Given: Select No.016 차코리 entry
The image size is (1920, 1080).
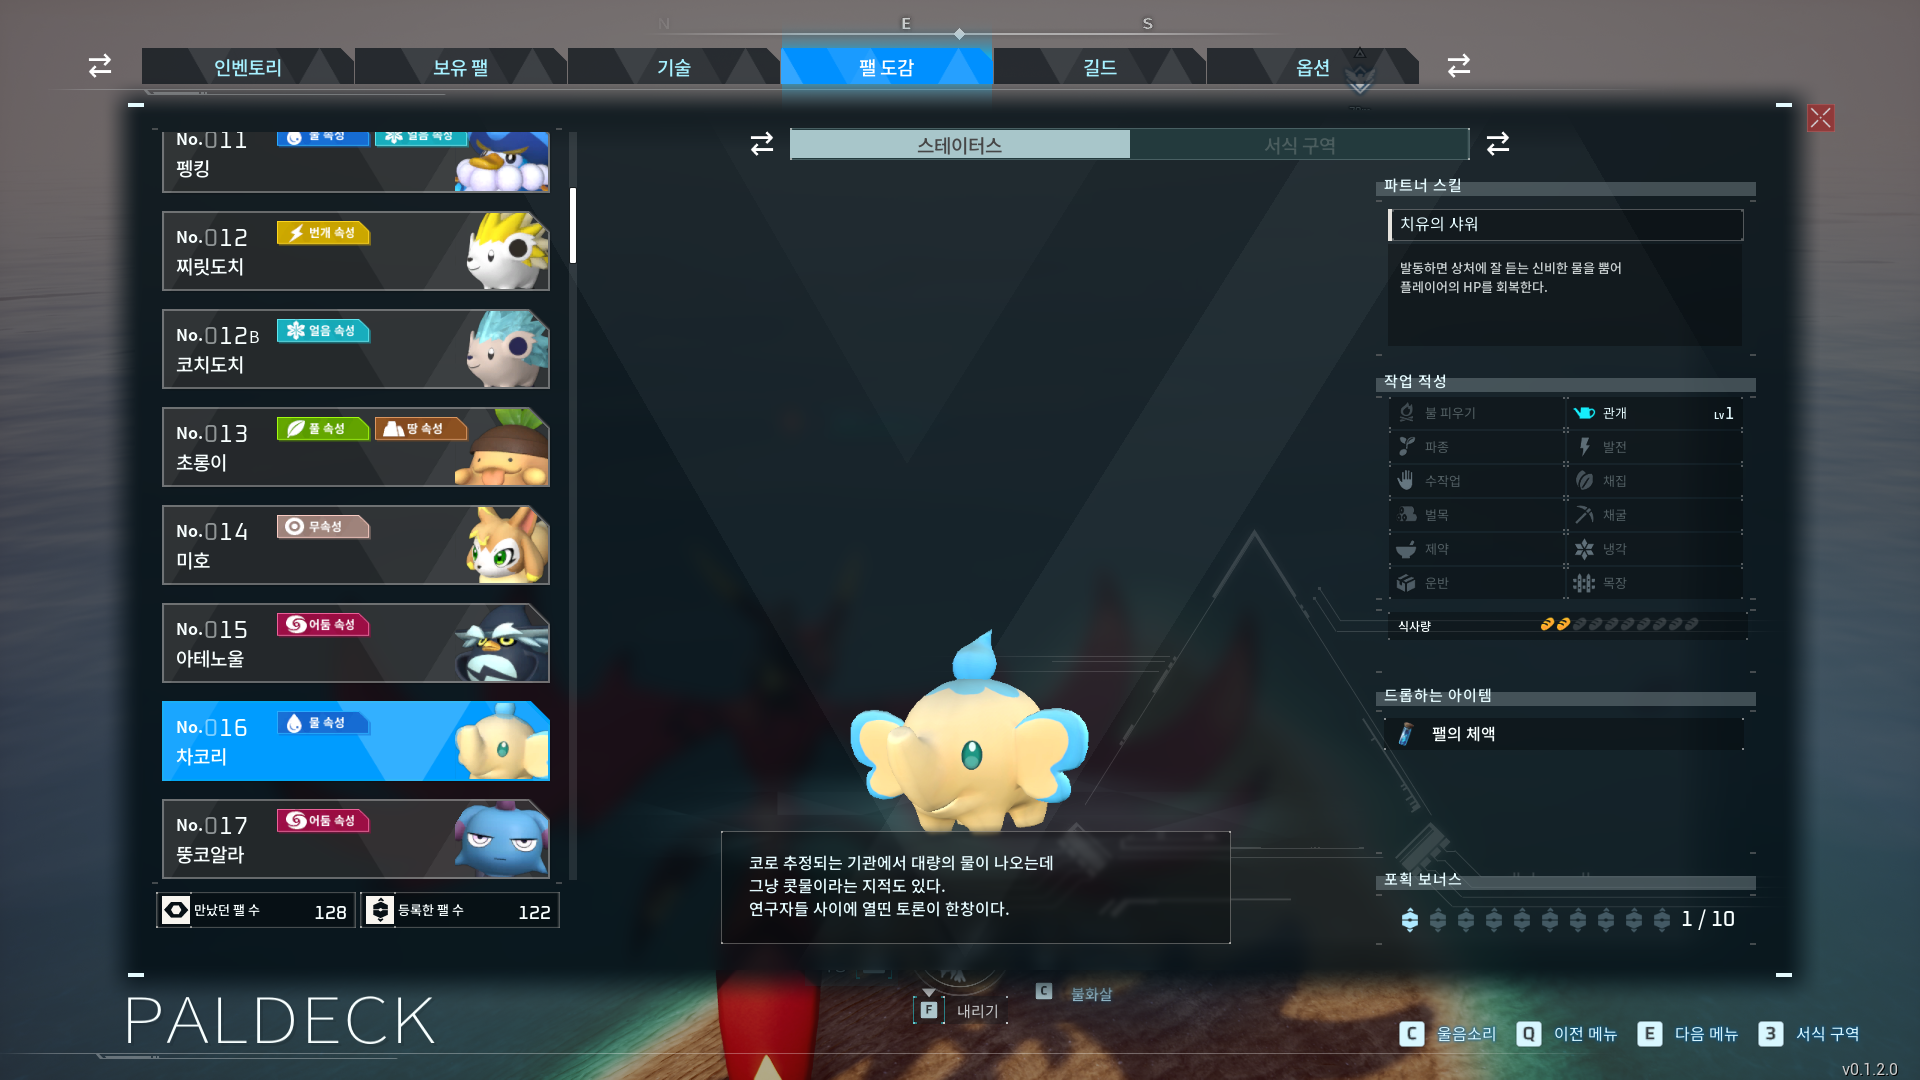Looking at the screenshot, I should [x=356, y=741].
